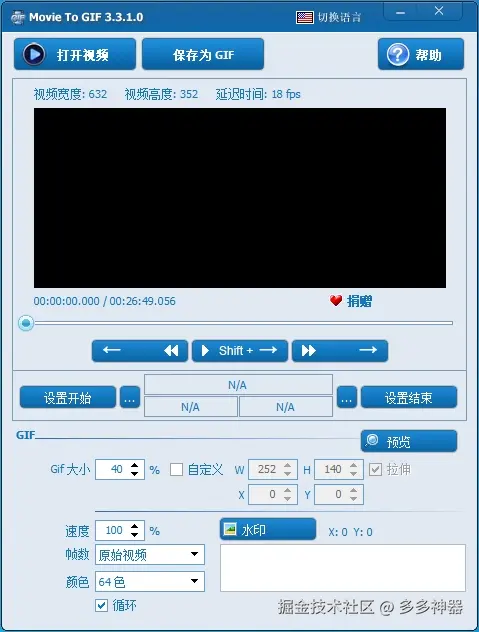Click the top N/A duration field
479x632 pixels.
pos(238,385)
